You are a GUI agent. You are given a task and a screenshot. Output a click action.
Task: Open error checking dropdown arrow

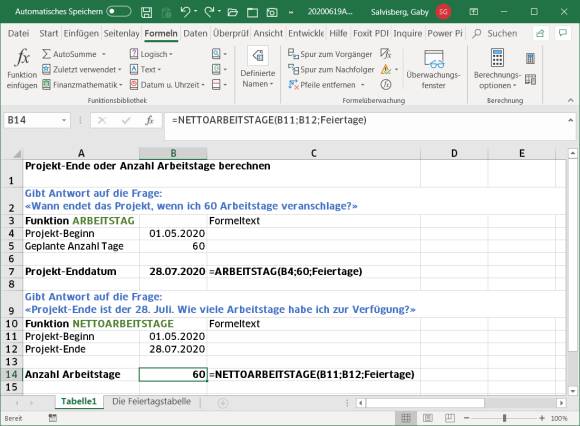pyautogui.click(x=396, y=69)
